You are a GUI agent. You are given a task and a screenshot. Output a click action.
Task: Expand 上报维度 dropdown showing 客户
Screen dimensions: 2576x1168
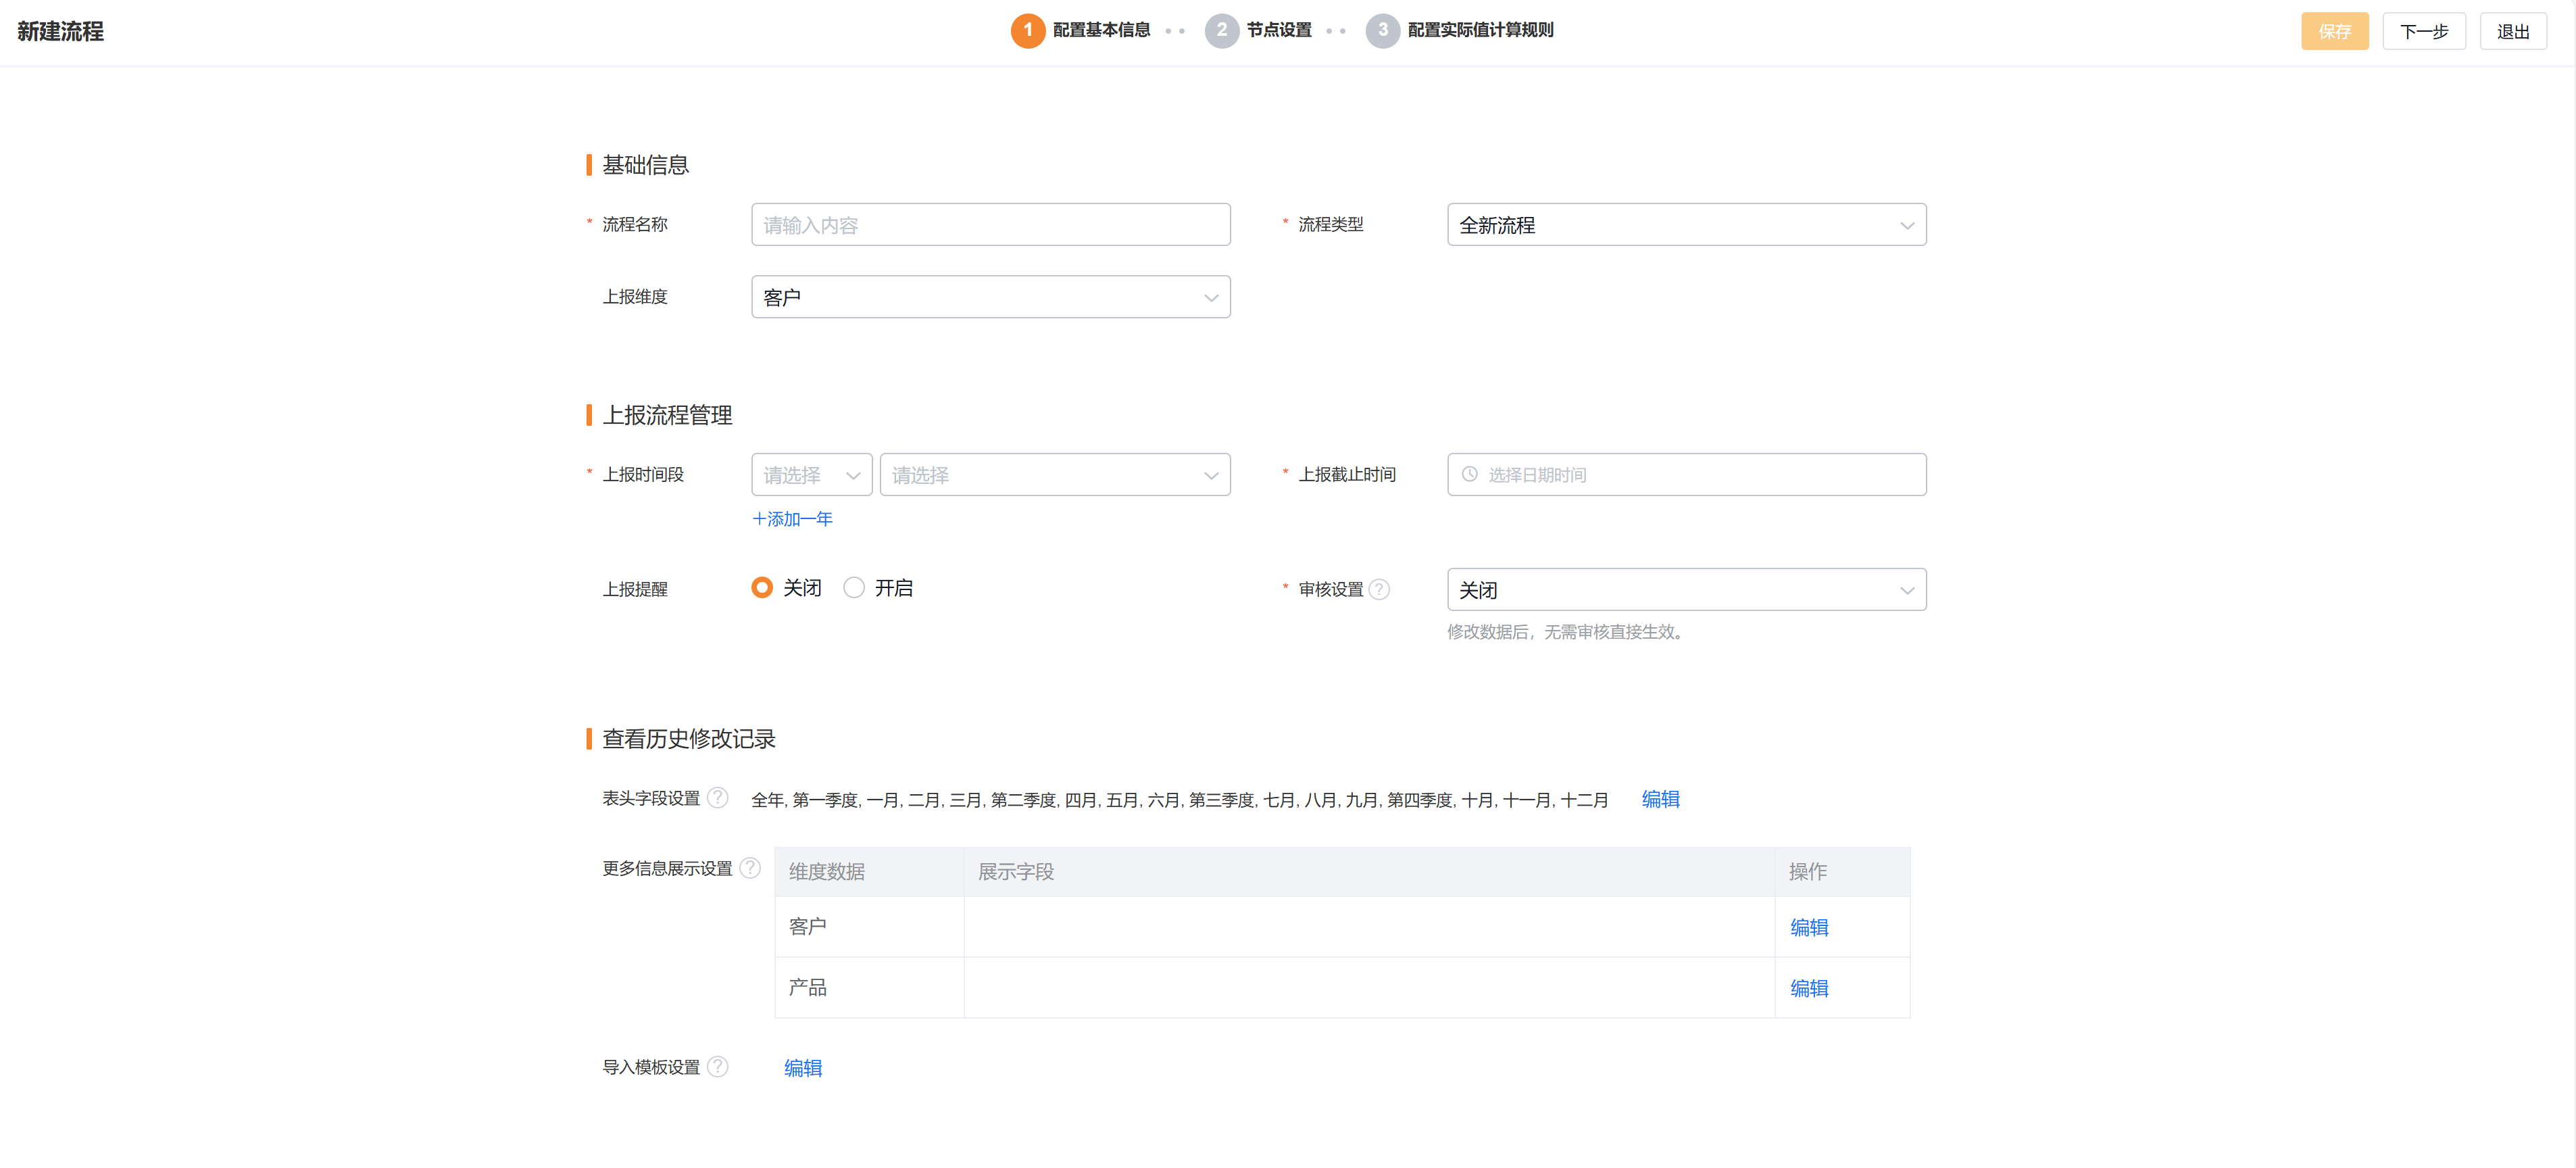(990, 297)
